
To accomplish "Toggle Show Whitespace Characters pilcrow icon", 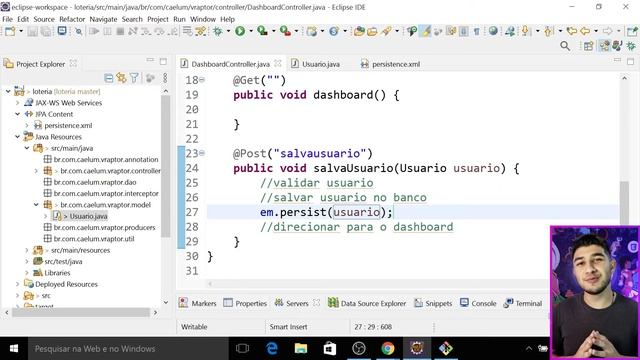I will click(476, 31).
